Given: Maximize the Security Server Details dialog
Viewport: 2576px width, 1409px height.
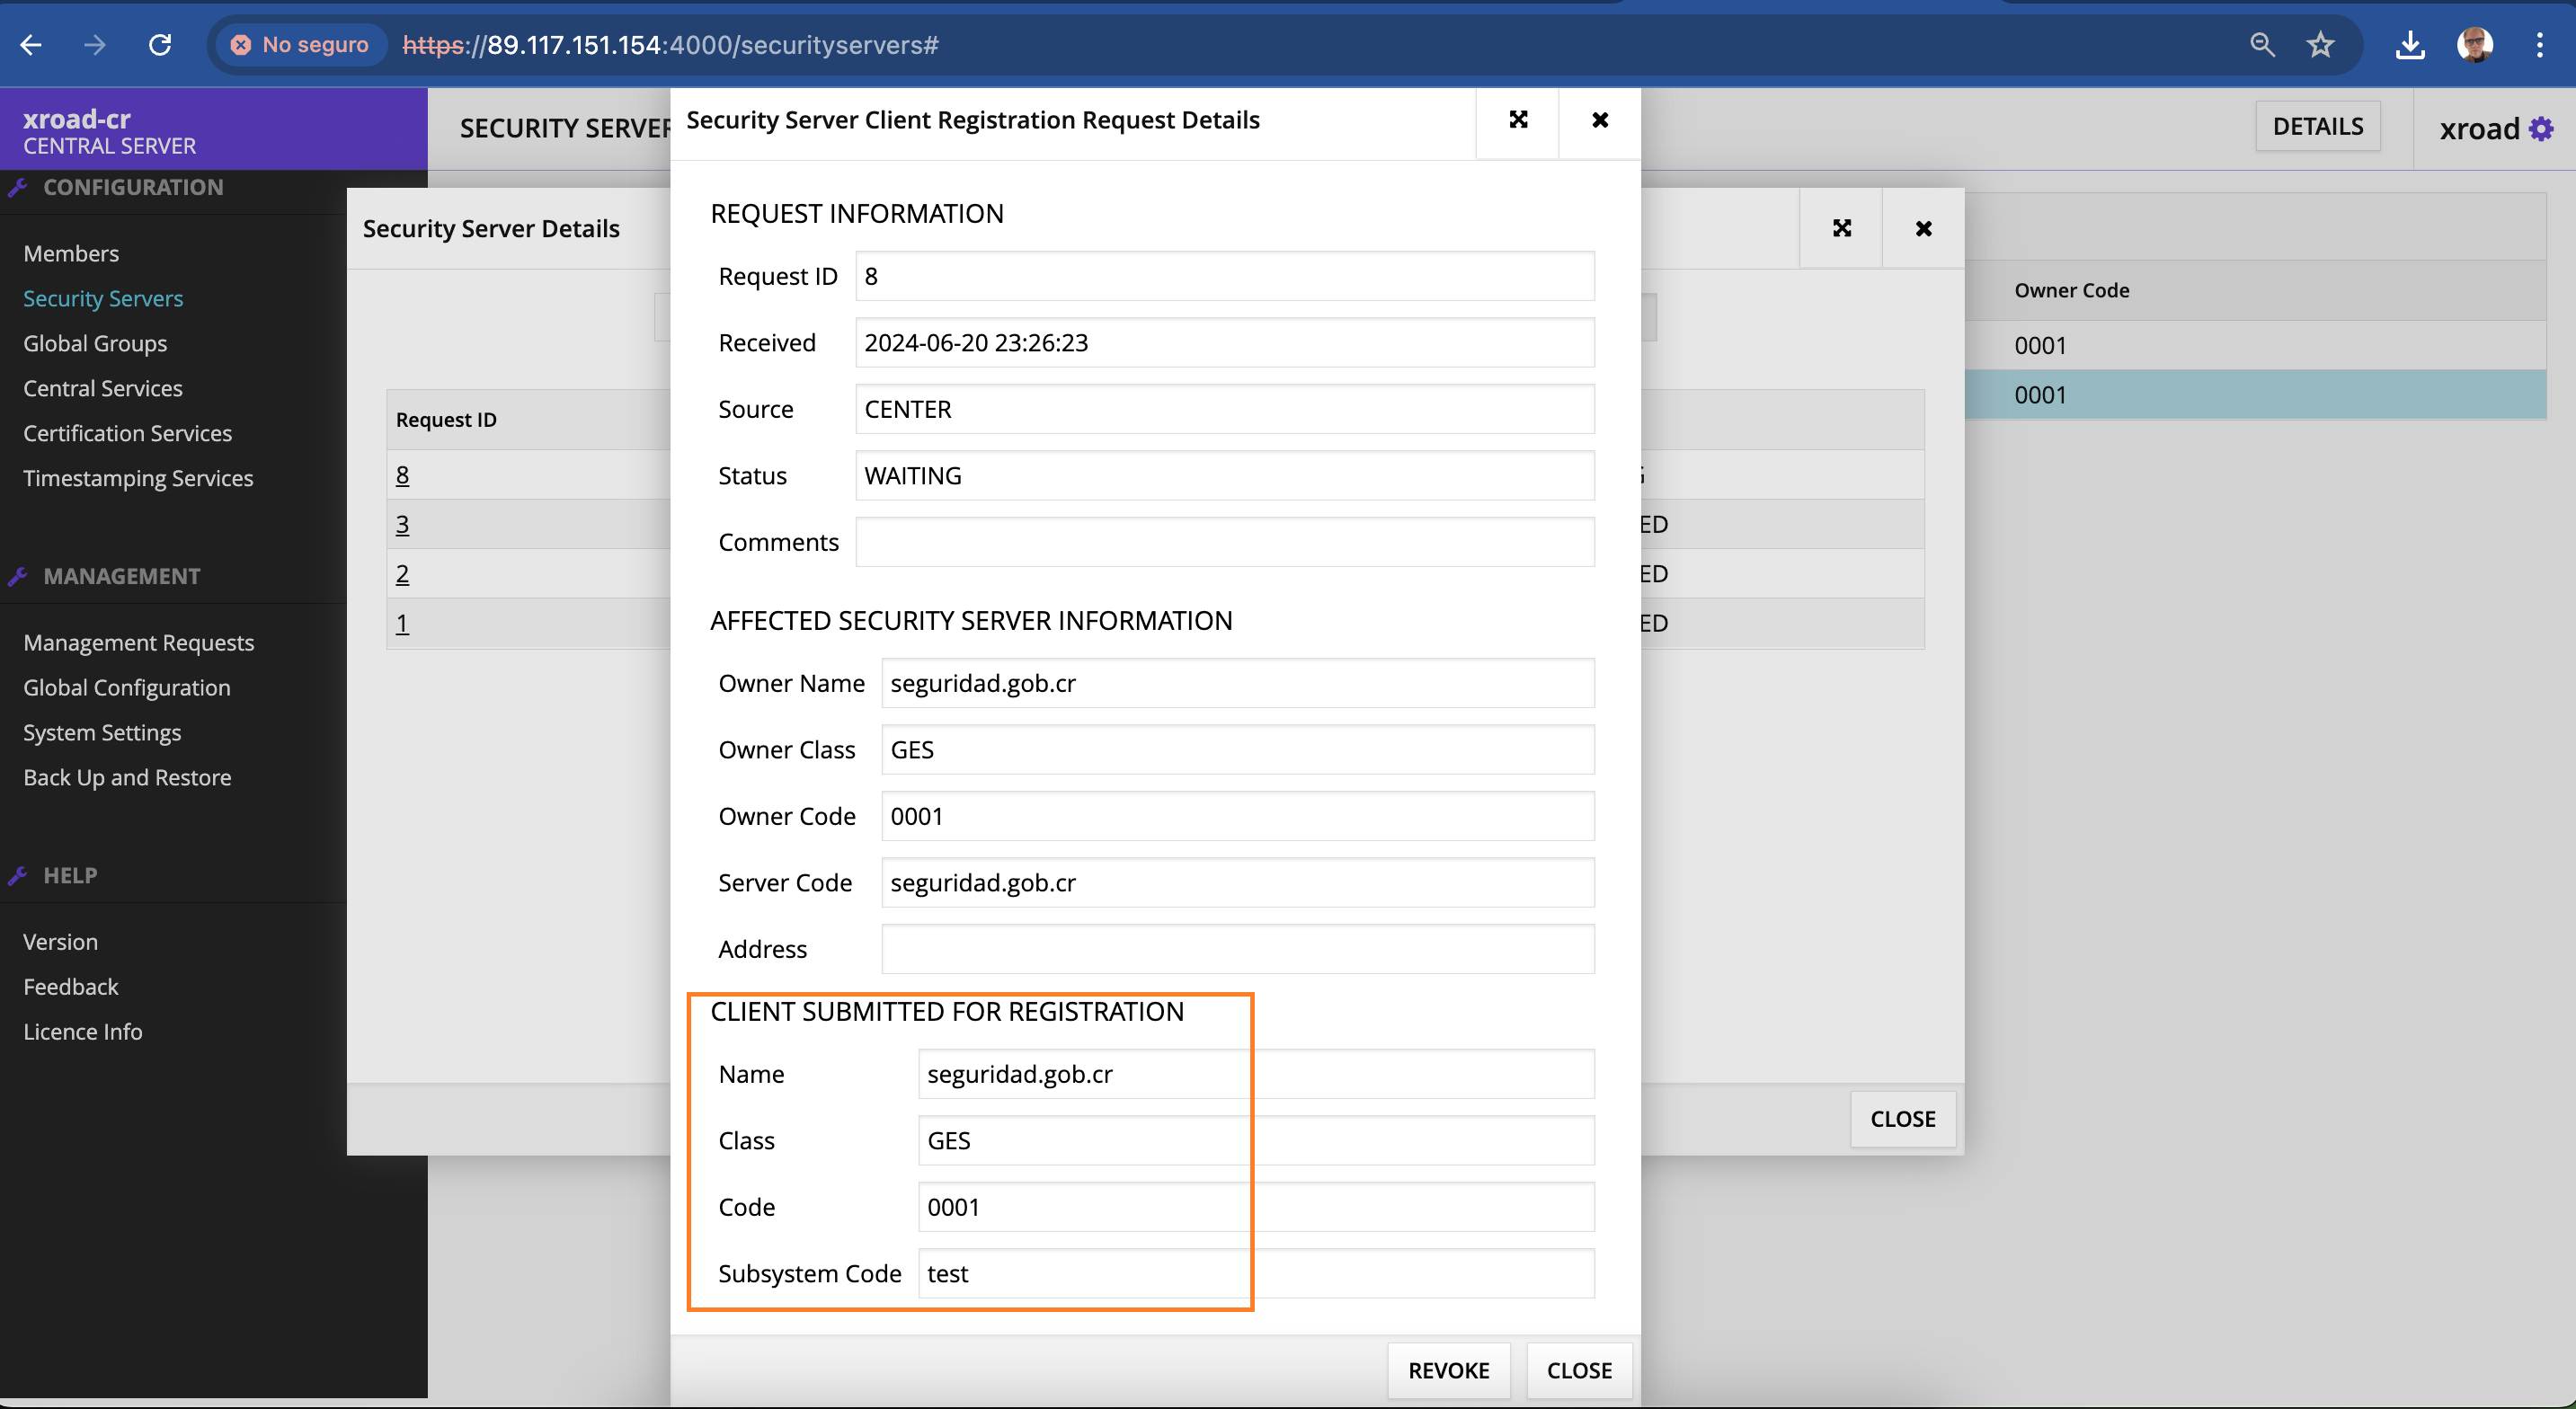Looking at the screenshot, I should (x=1842, y=229).
